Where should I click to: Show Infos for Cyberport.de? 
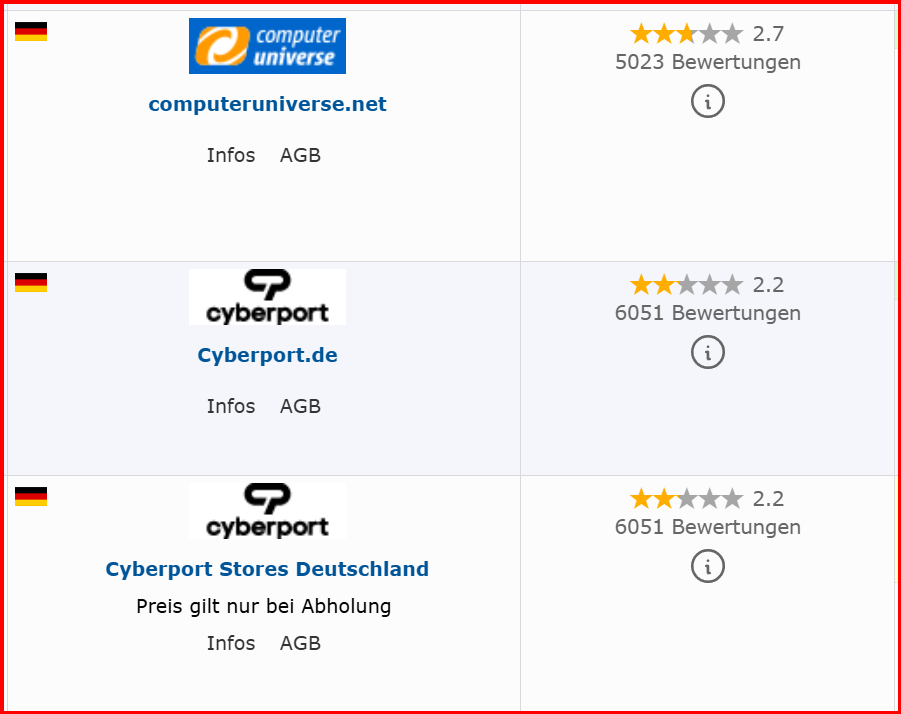pos(231,406)
